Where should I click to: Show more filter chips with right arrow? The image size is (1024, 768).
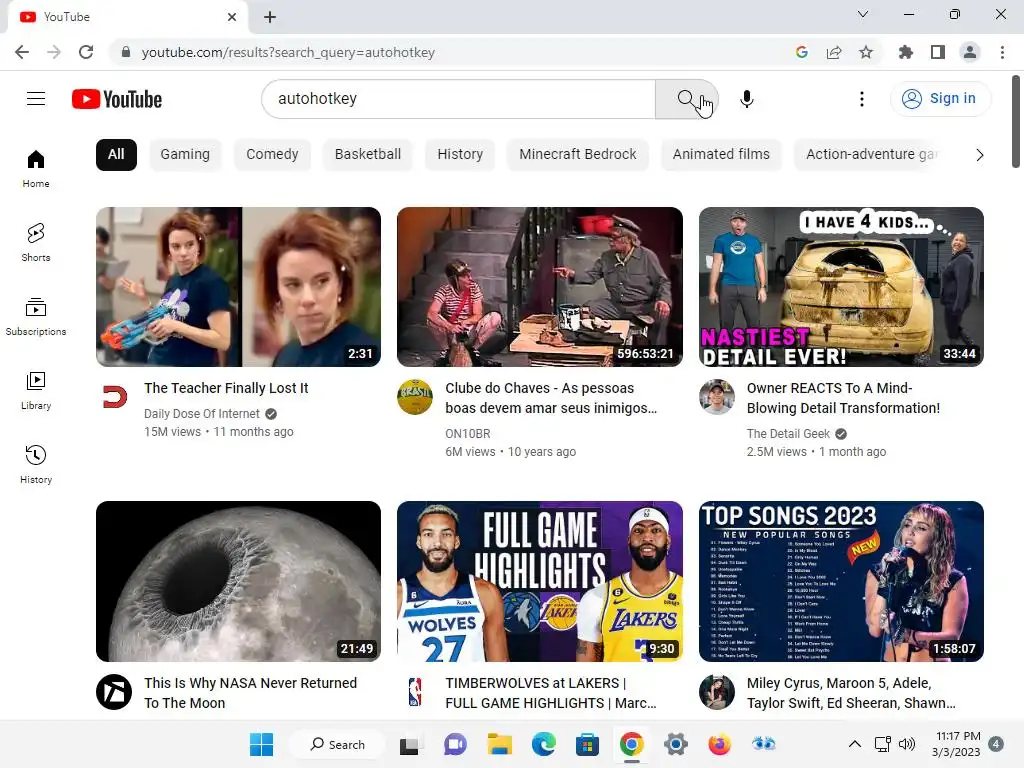[x=979, y=155]
